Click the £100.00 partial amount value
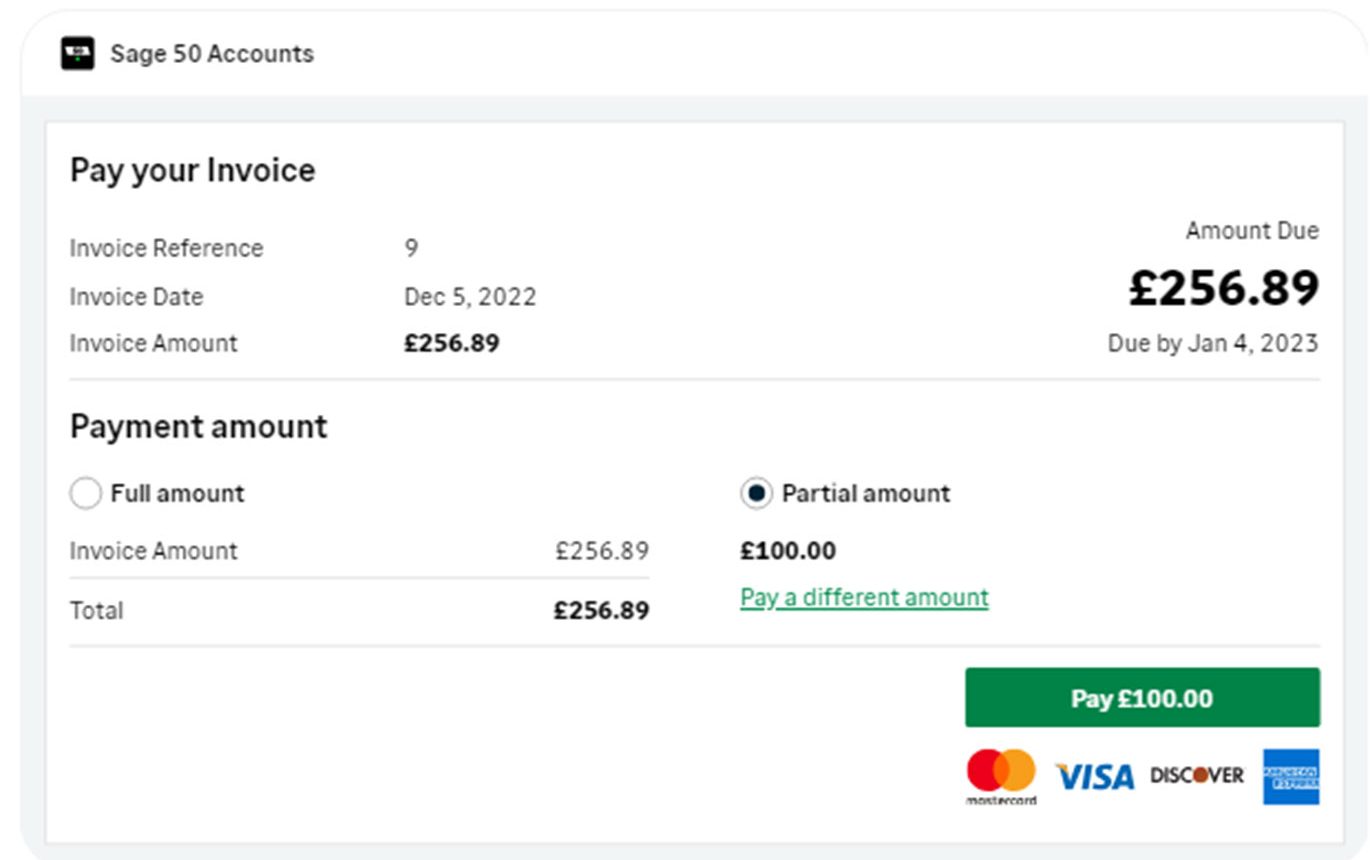Screen dimensions: 1370x860 [788, 551]
